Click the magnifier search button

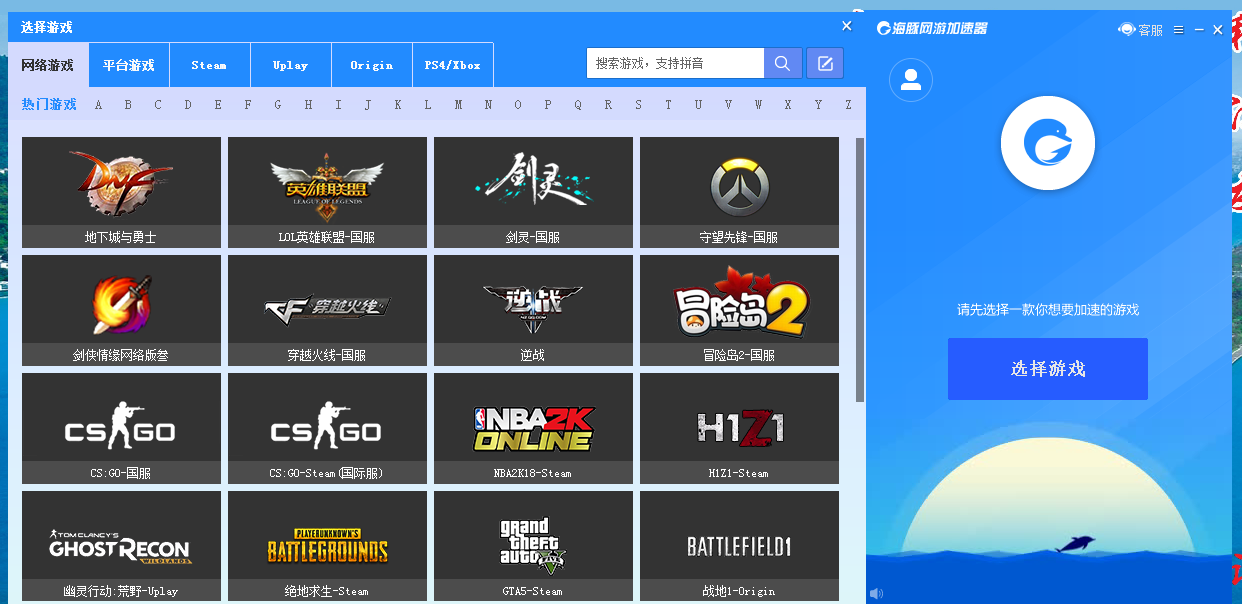click(x=783, y=63)
